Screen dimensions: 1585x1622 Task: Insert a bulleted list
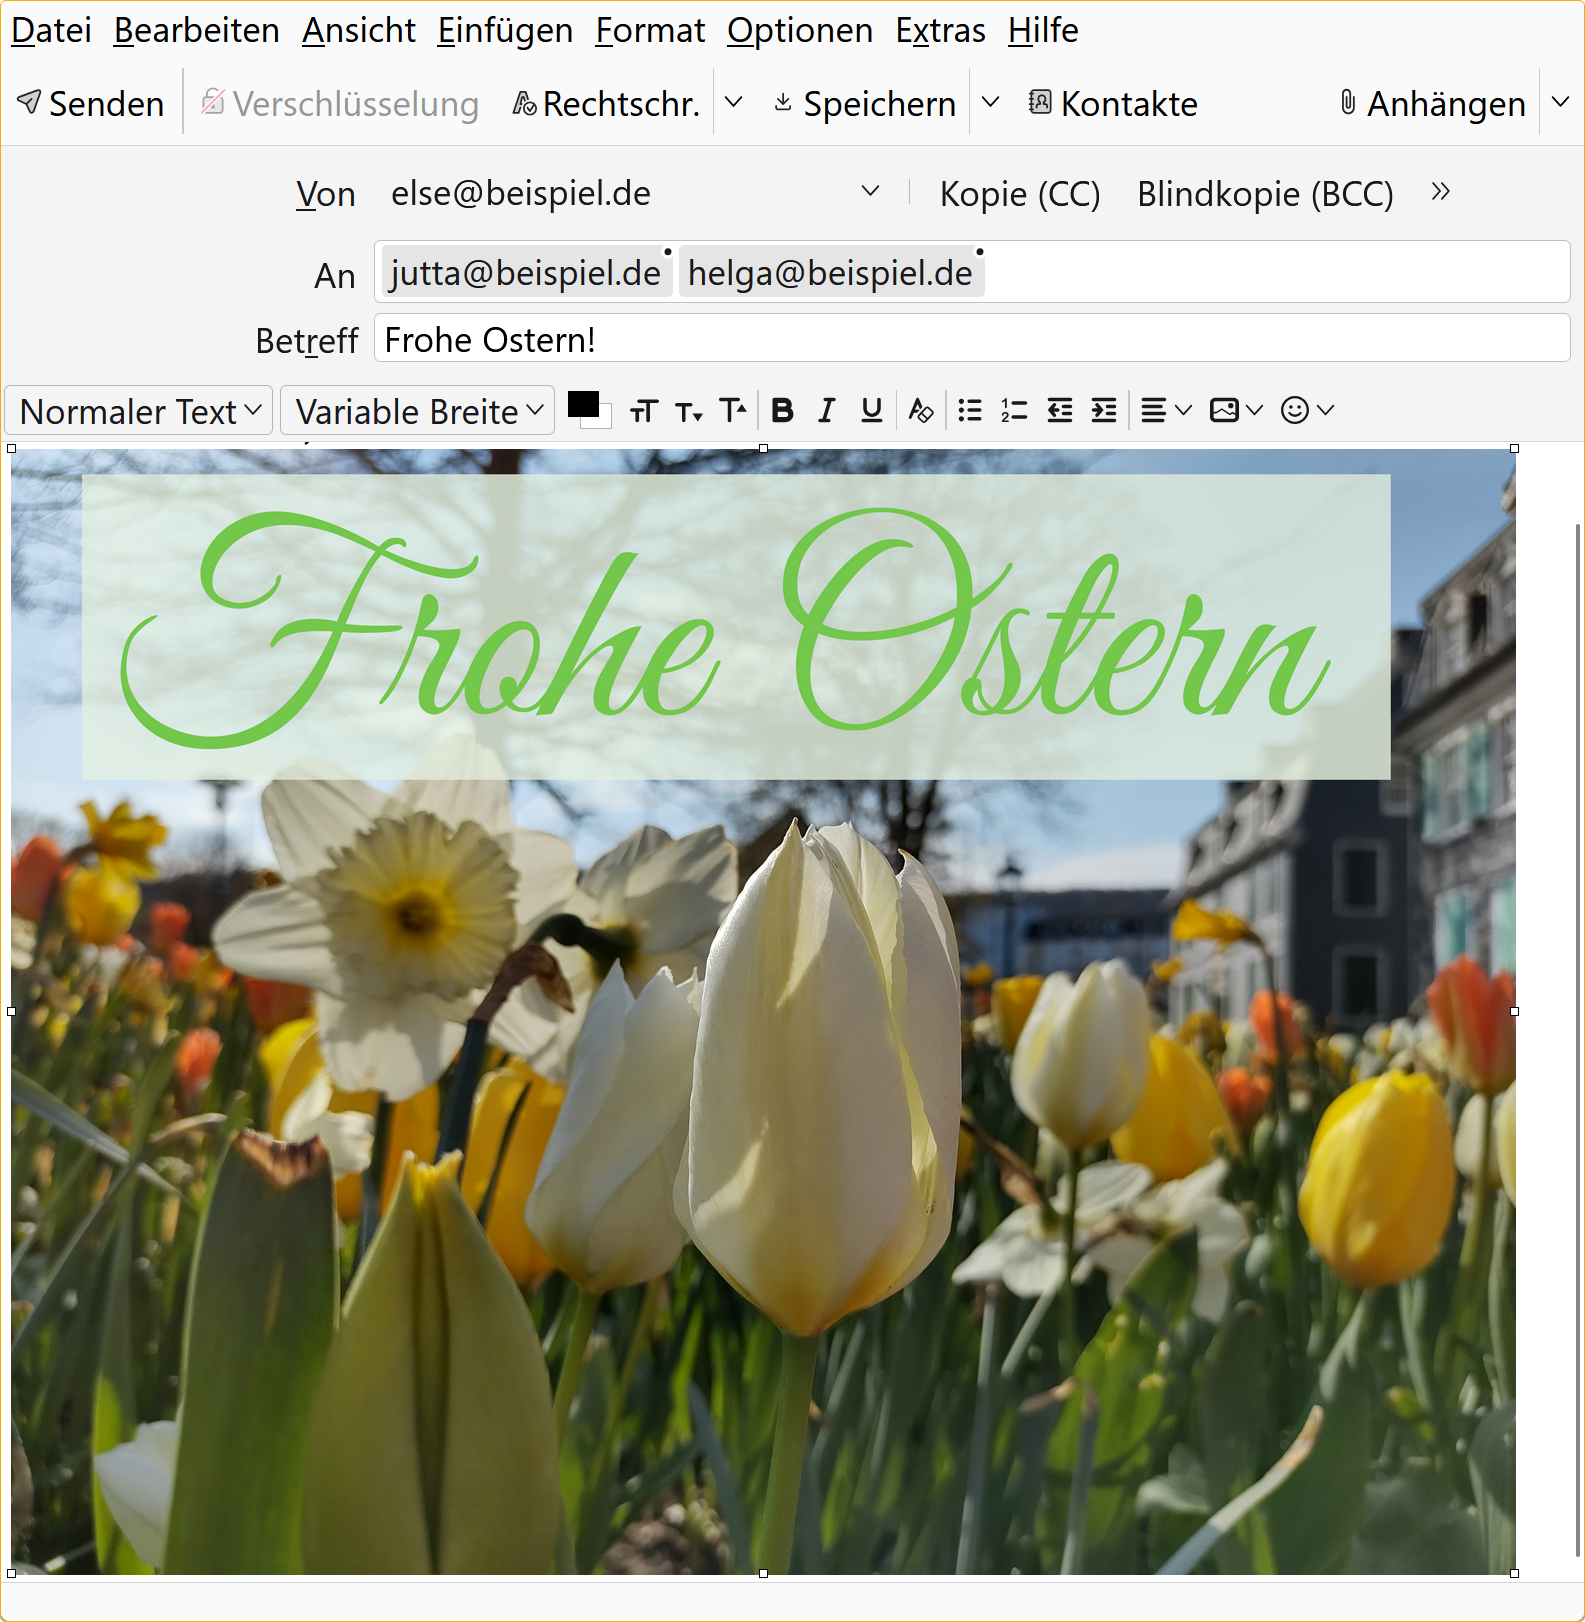click(x=969, y=410)
